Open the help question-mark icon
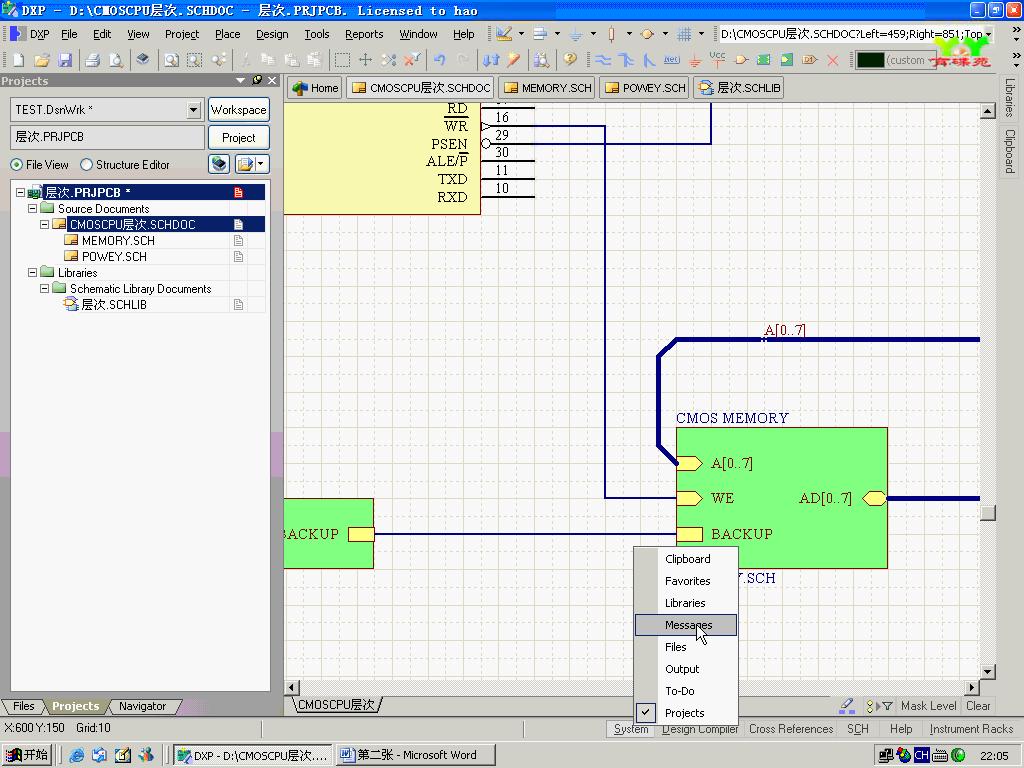The image size is (1024, 768). (570, 60)
